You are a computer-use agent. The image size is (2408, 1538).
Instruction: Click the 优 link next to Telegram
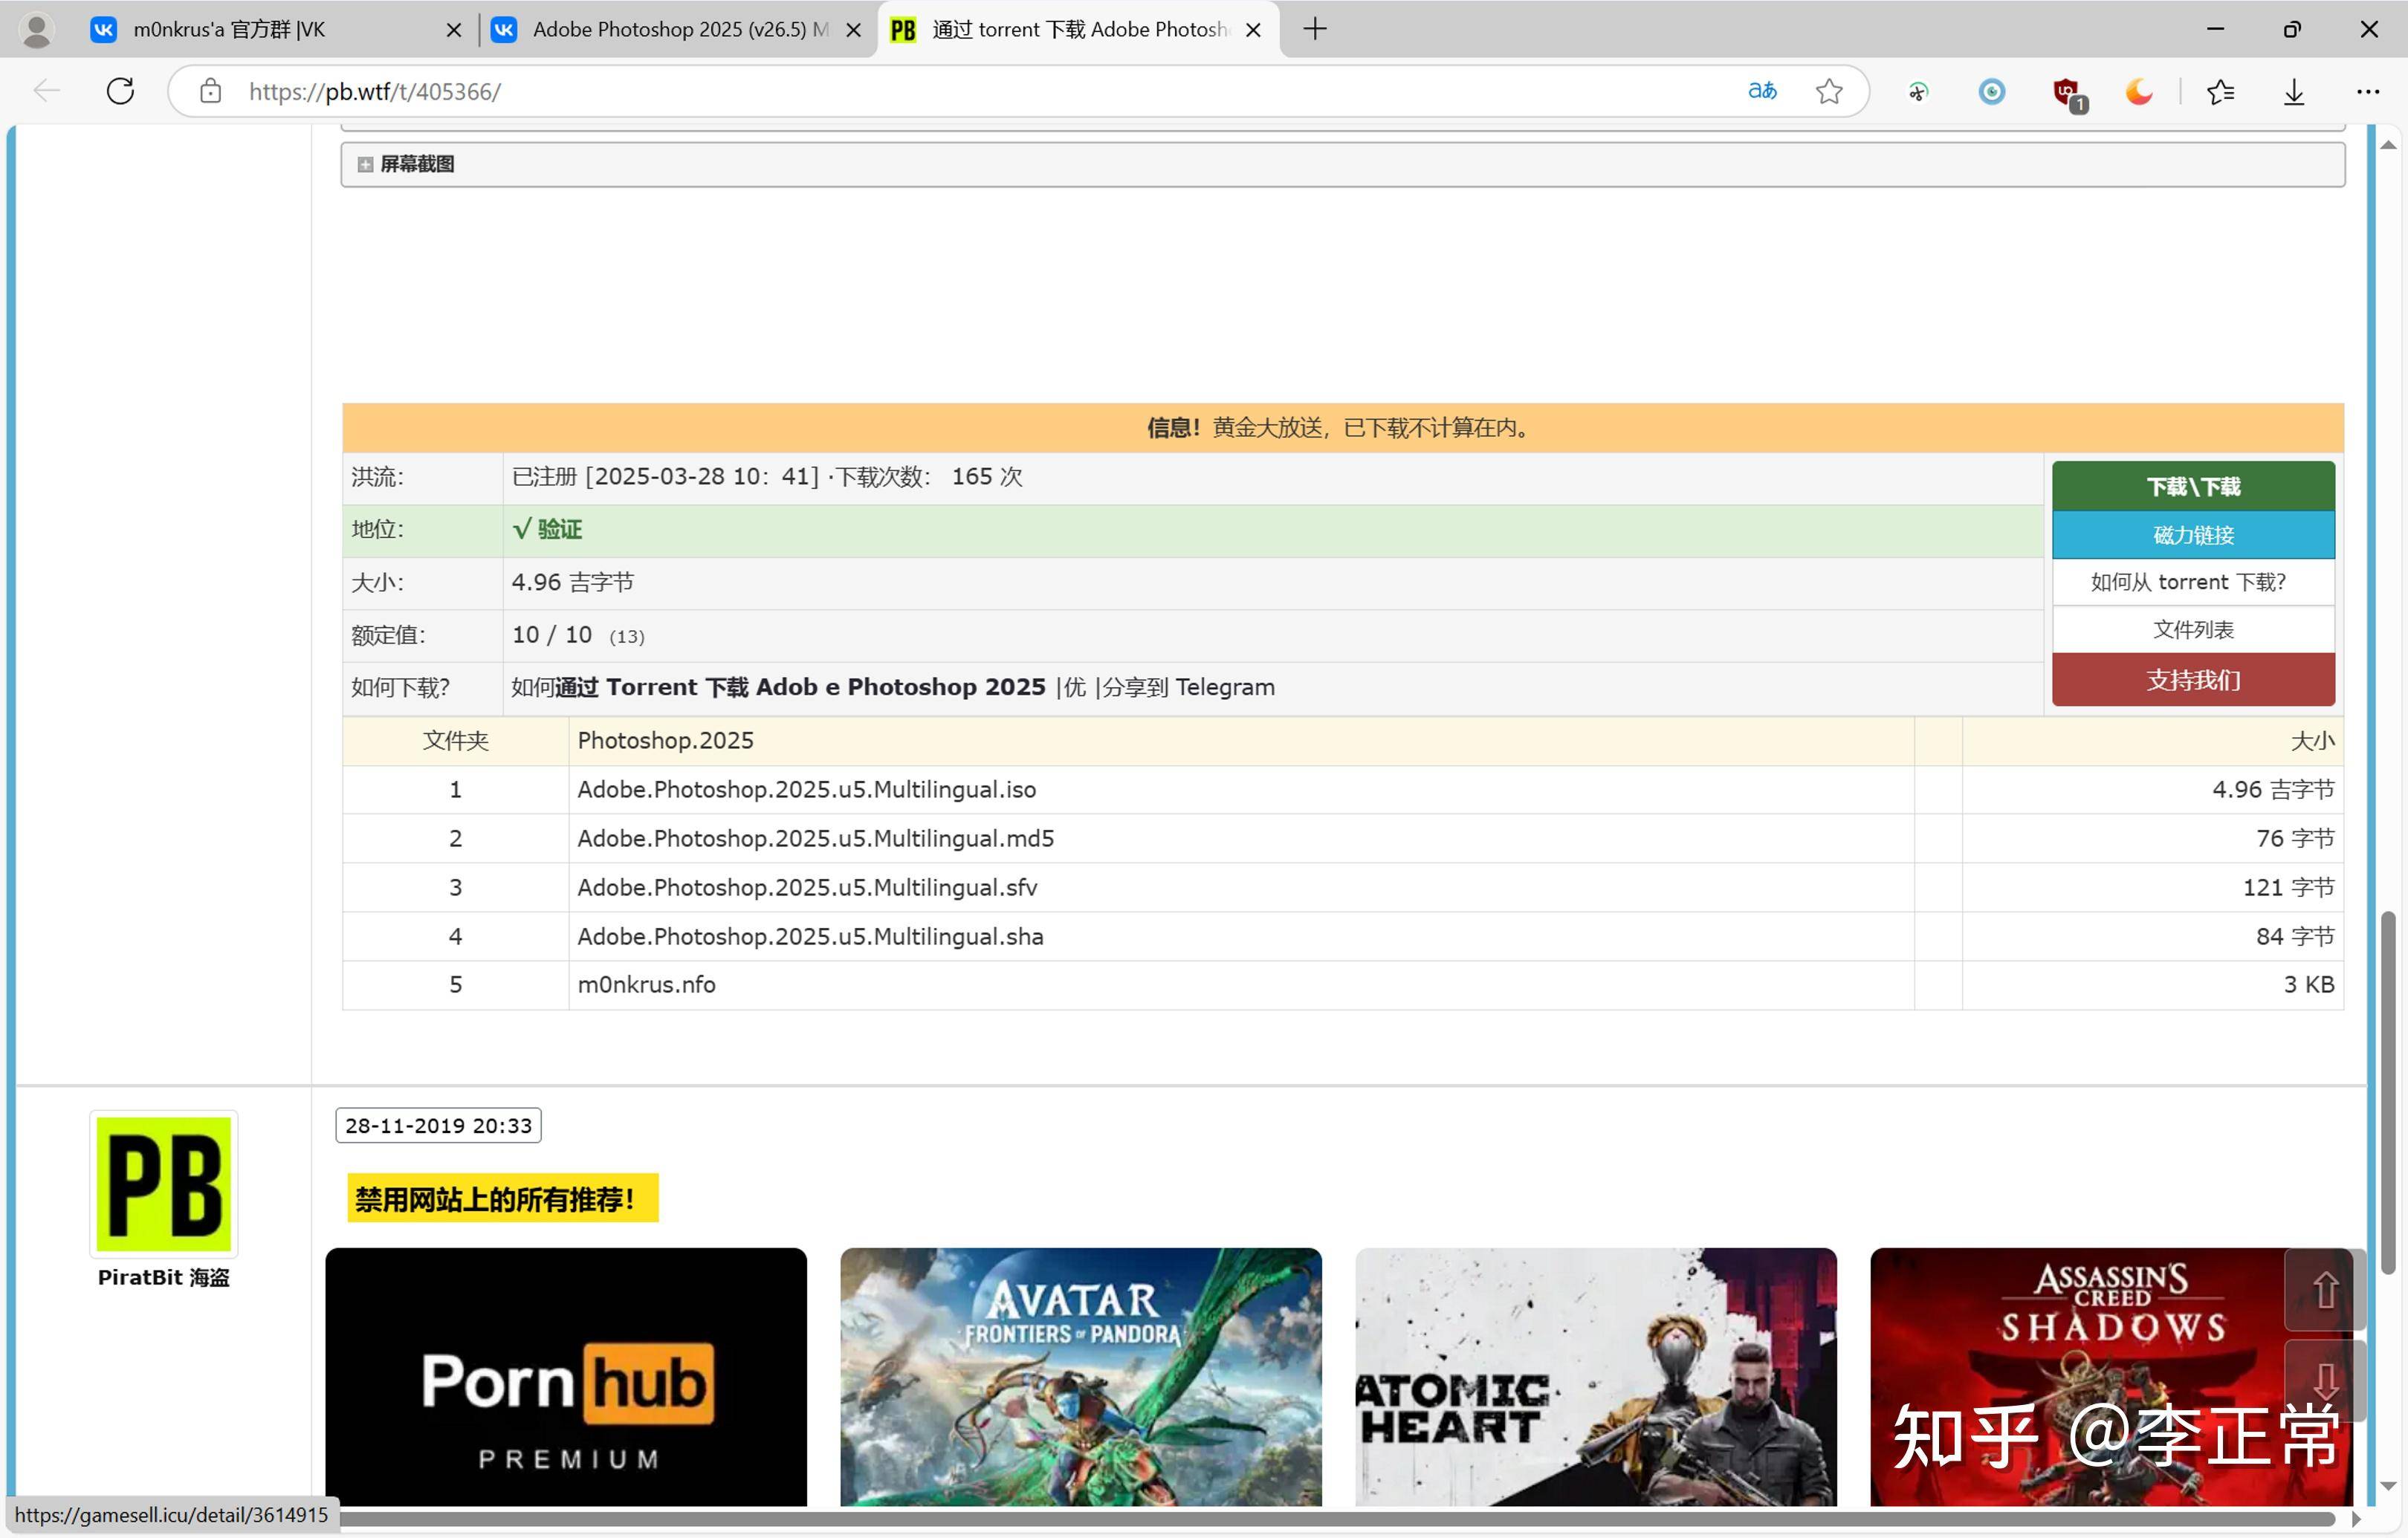coord(1074,687)
